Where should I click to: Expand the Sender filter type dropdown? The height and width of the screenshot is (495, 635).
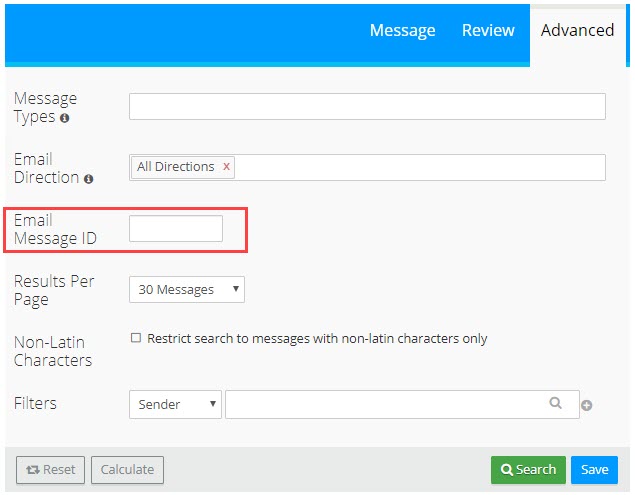point(175,404)
